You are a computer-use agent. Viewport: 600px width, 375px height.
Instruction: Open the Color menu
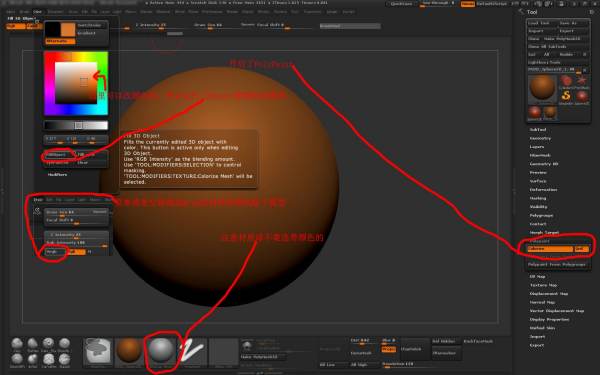38,12
